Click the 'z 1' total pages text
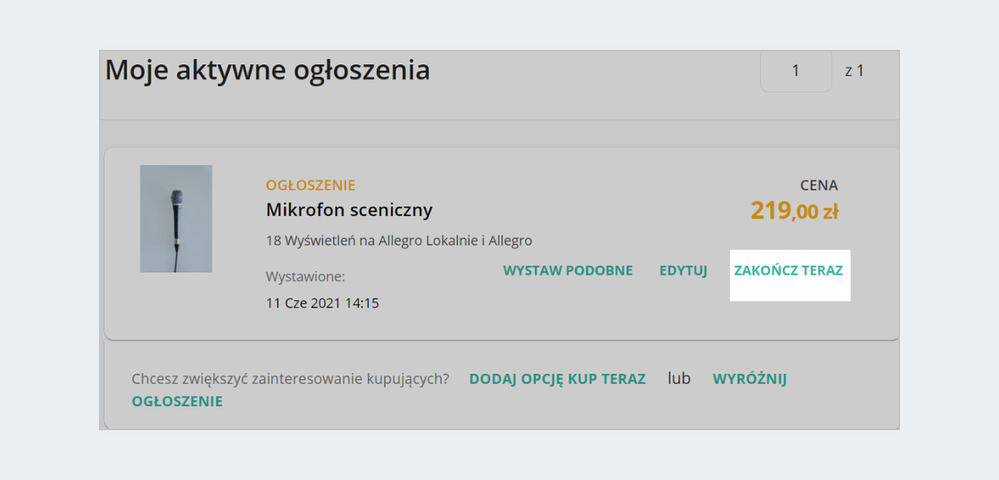999x480 pixels. click(x=854, y=71)
